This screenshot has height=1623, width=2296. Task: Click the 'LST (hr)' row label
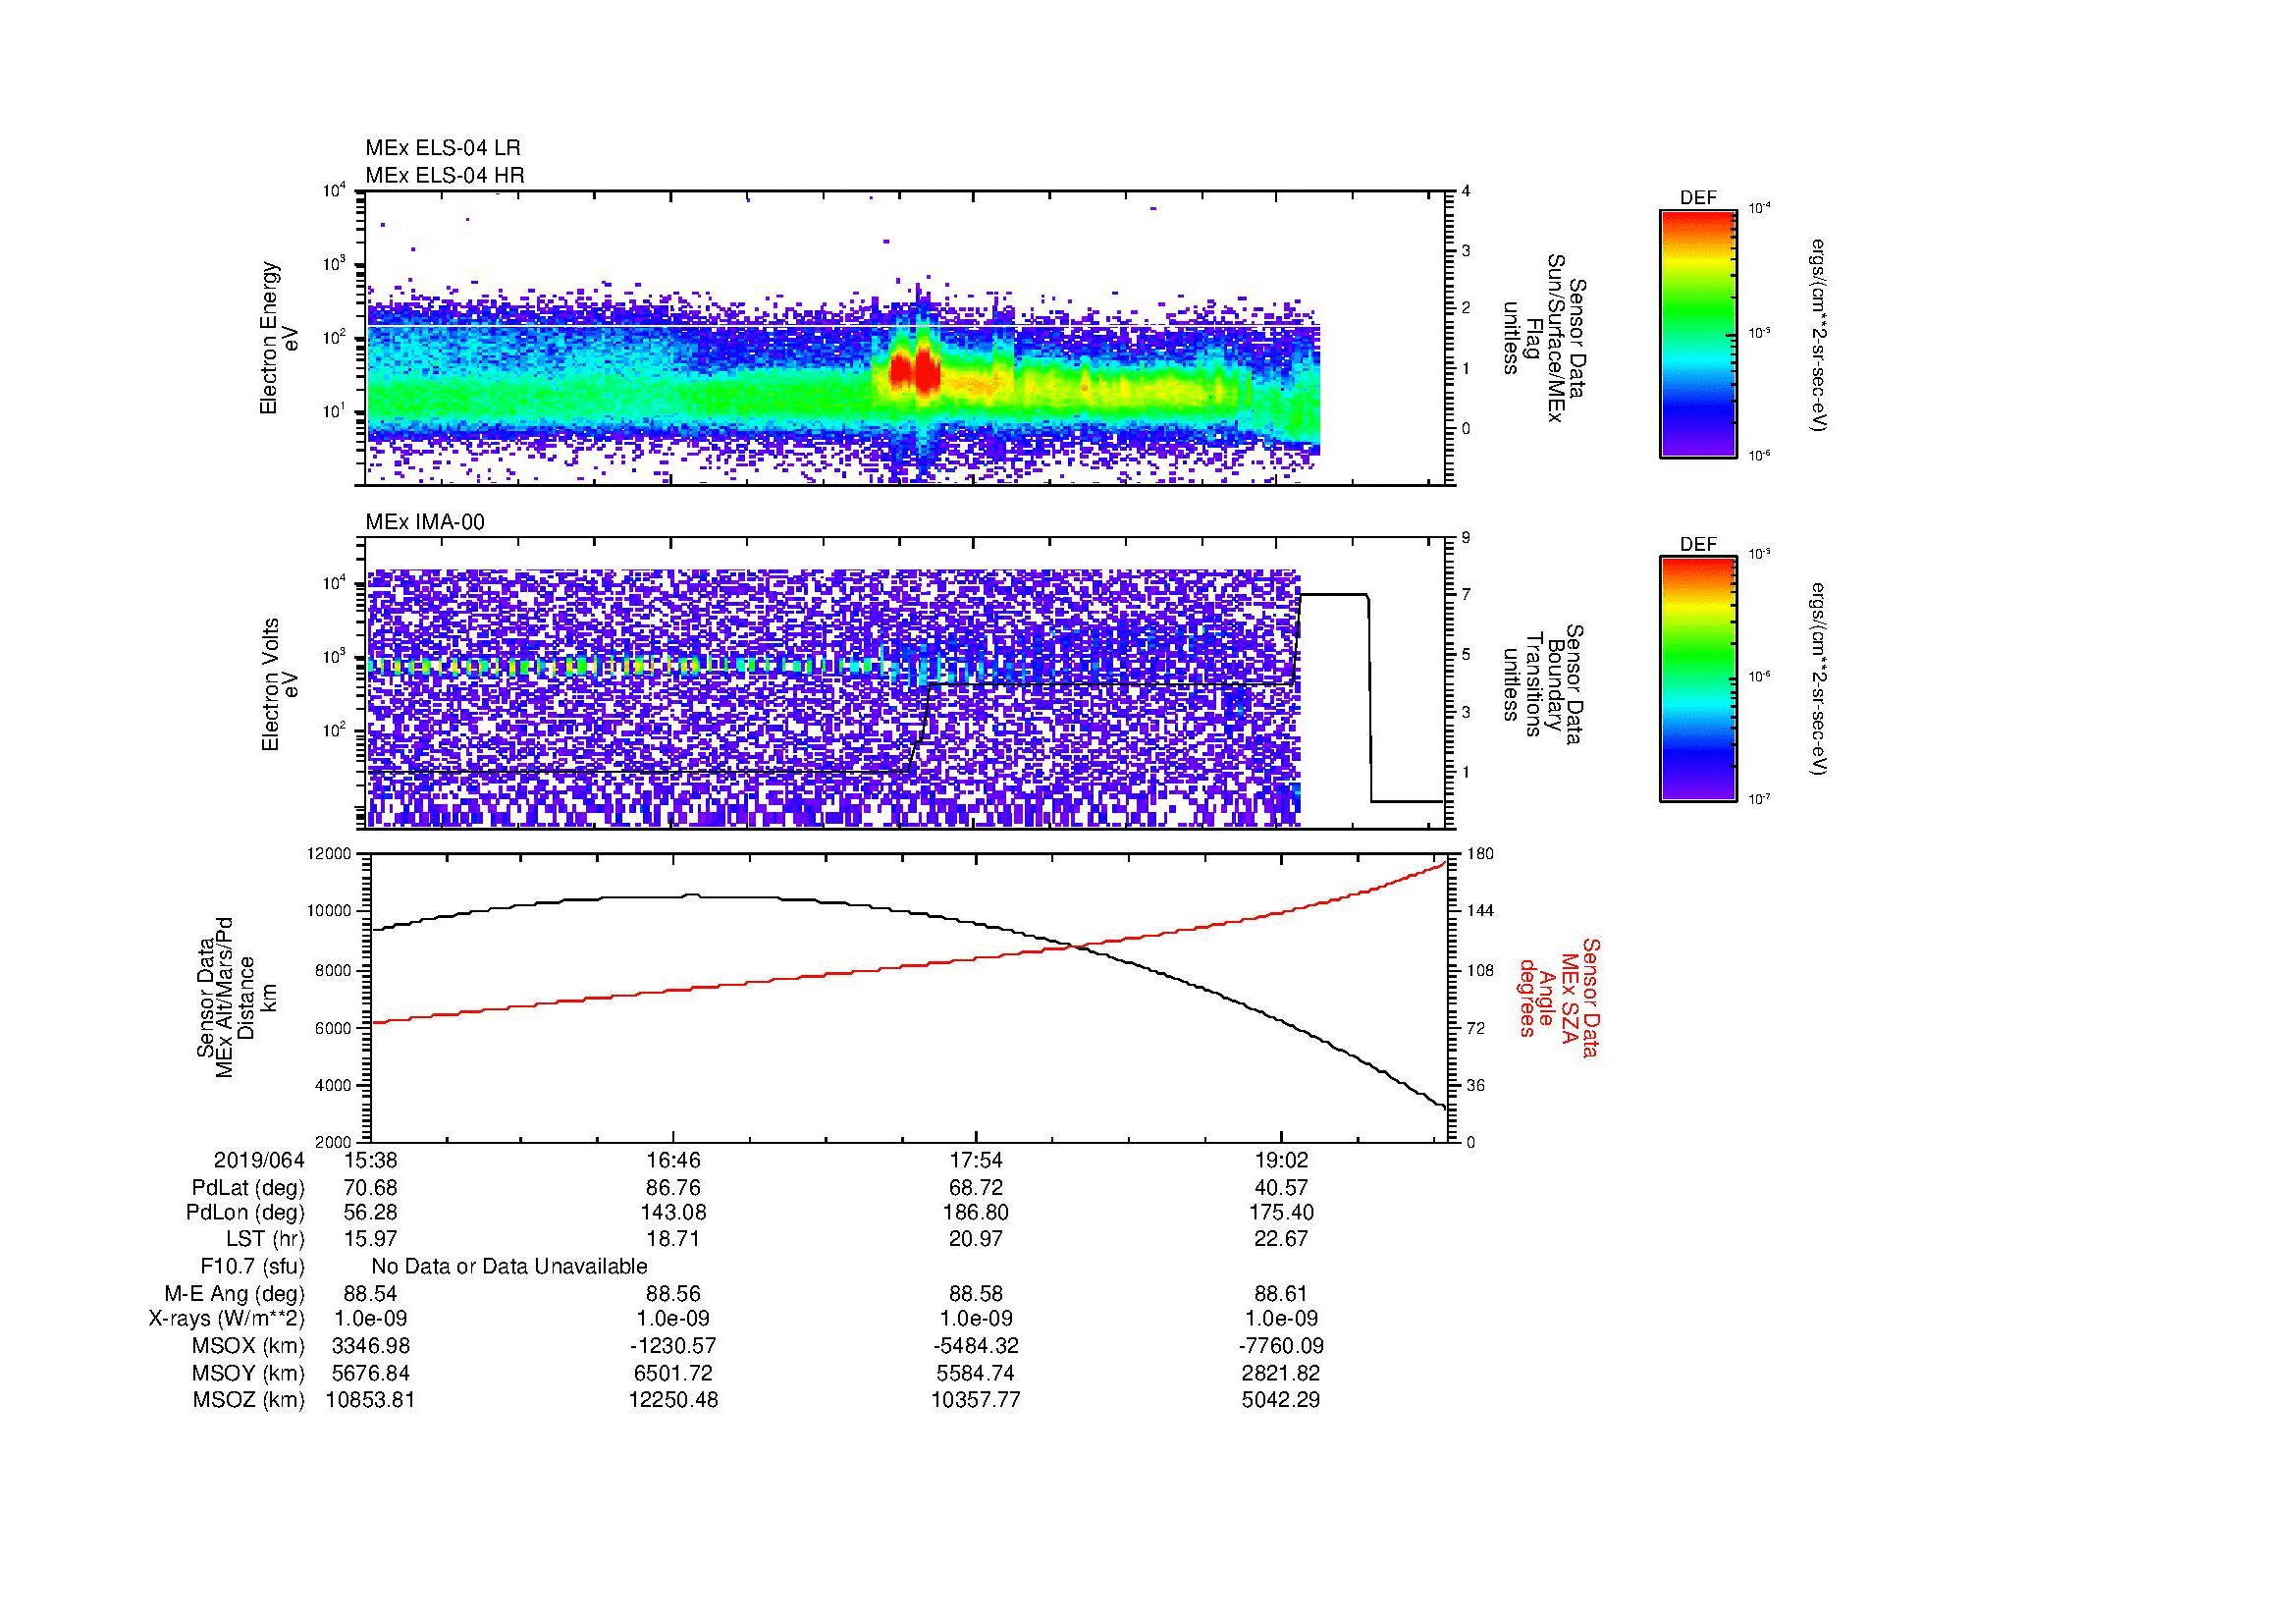tap(265, 1239)
